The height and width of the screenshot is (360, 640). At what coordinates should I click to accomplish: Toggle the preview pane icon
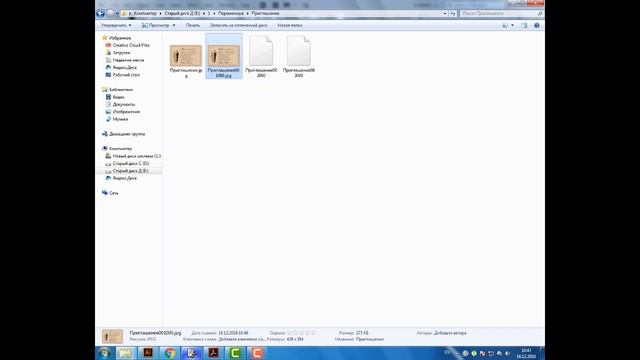(524, 25)
